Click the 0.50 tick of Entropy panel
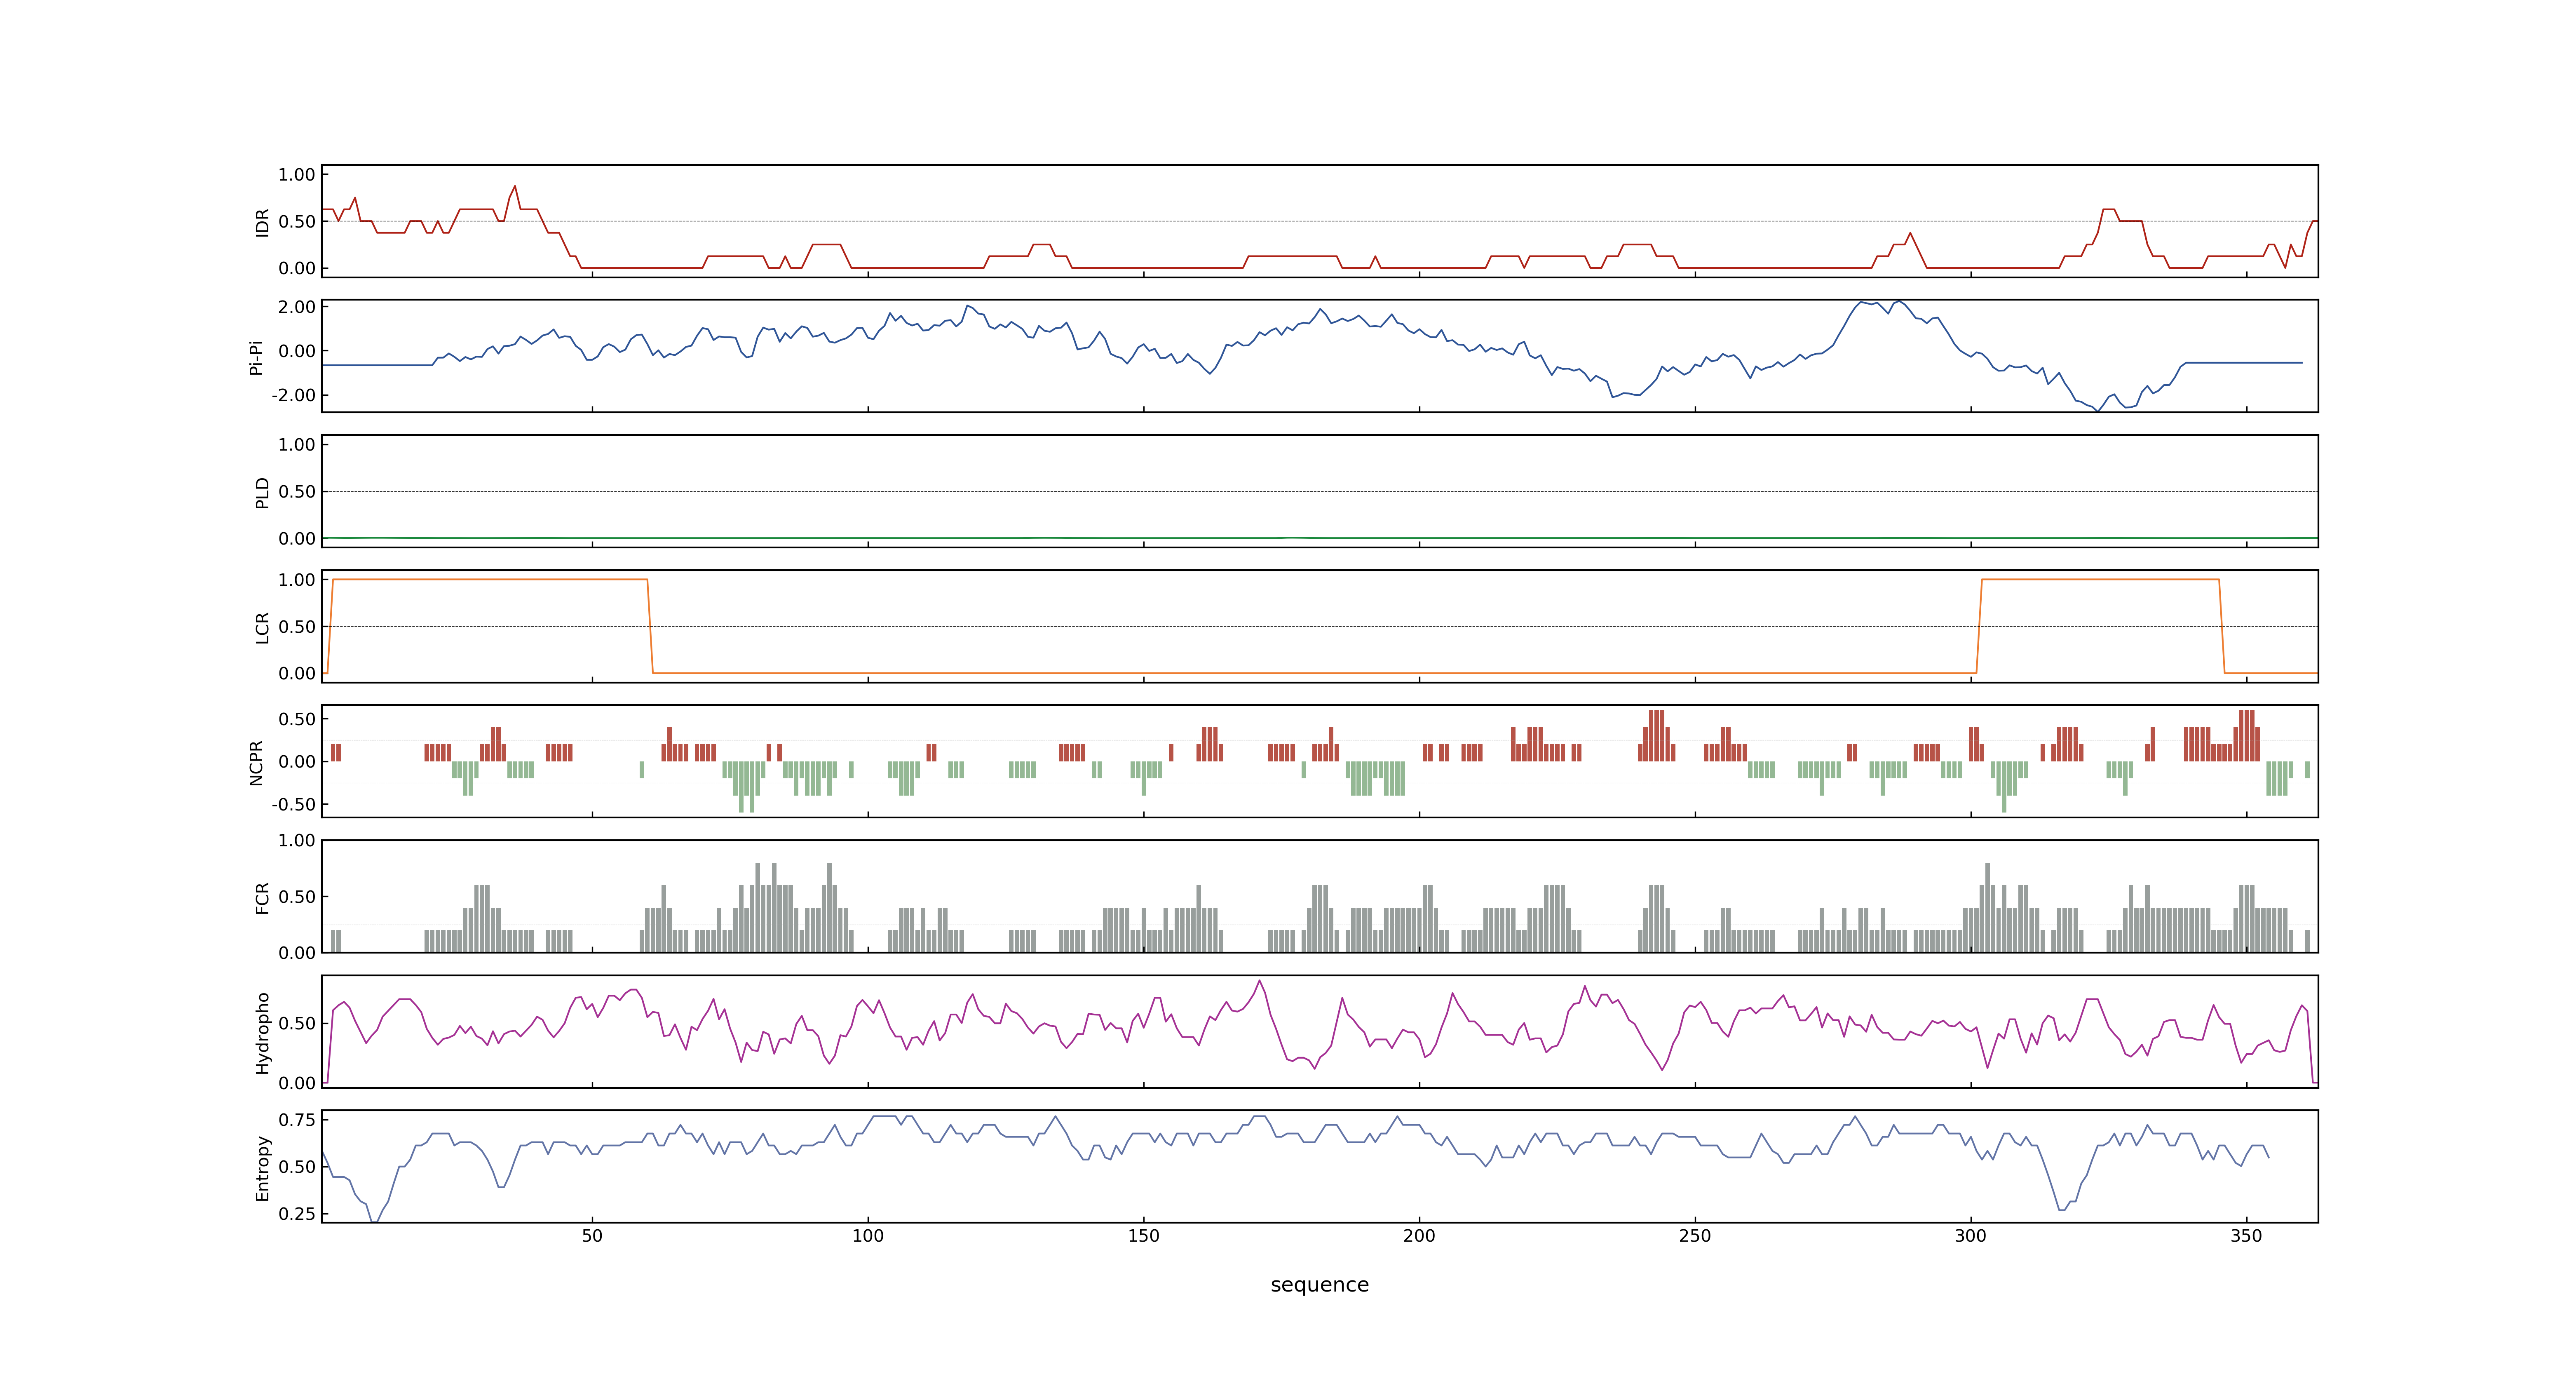Viewport: 2576px width, 1374px height. (297, 1167)
